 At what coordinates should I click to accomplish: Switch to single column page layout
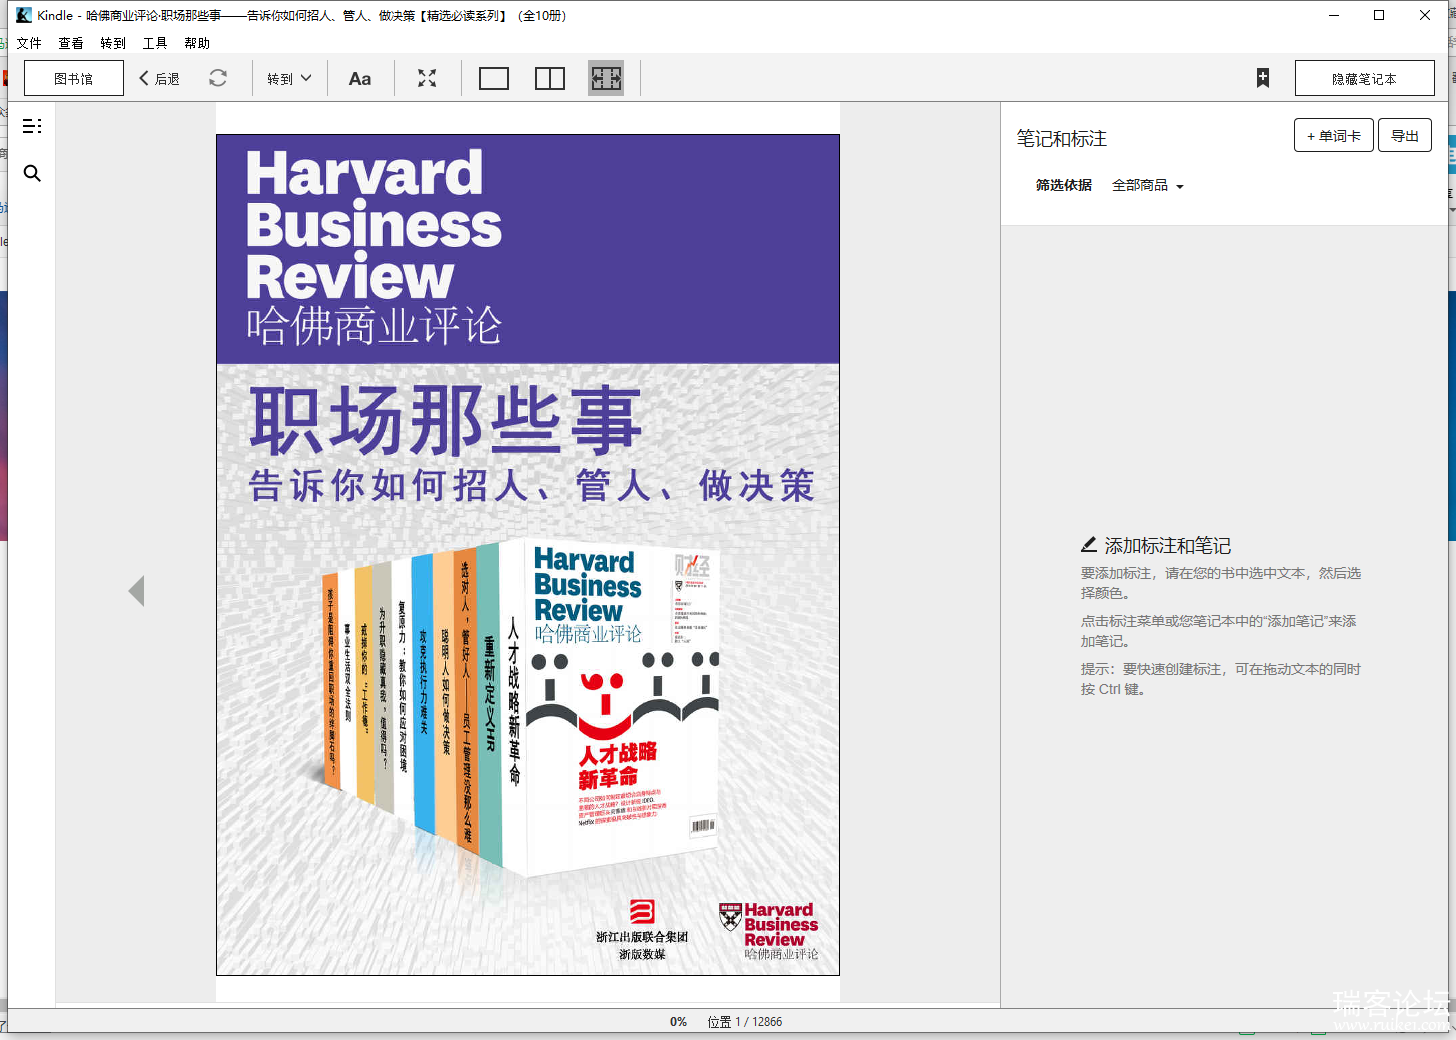[x=494, y=78]
